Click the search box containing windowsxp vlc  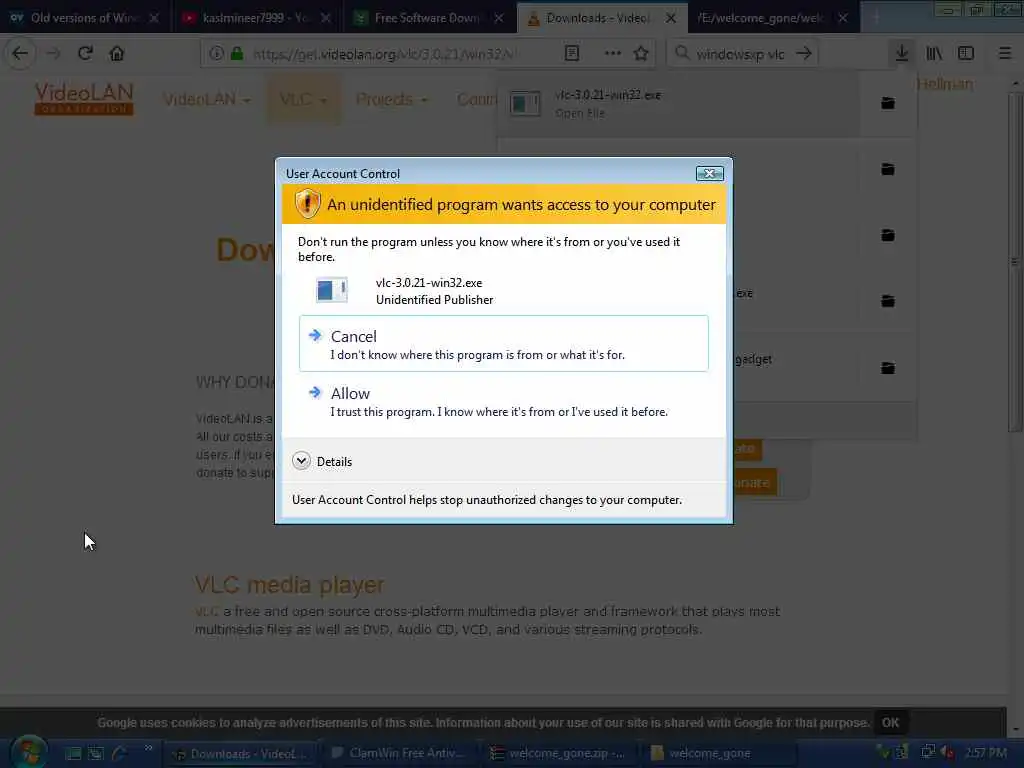pyautogui.click(x=740, y=54)
